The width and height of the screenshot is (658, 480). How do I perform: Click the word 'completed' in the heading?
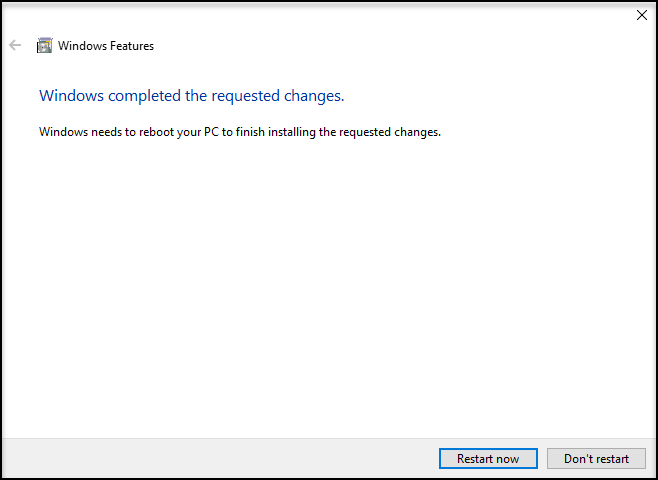click(145, 96)
